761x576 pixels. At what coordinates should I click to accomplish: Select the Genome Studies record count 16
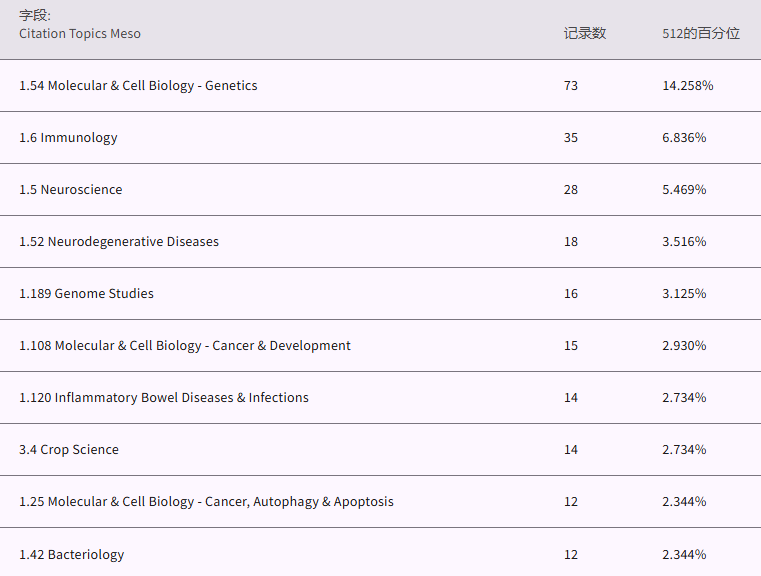click(x=571, y=294)
